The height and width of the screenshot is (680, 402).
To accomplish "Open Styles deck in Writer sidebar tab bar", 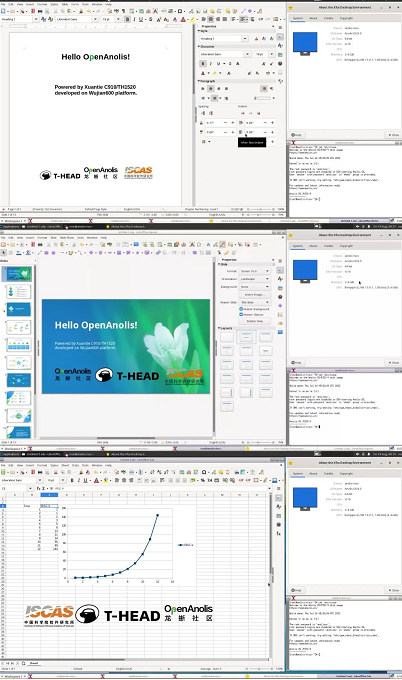I will [x=280, y=46].
